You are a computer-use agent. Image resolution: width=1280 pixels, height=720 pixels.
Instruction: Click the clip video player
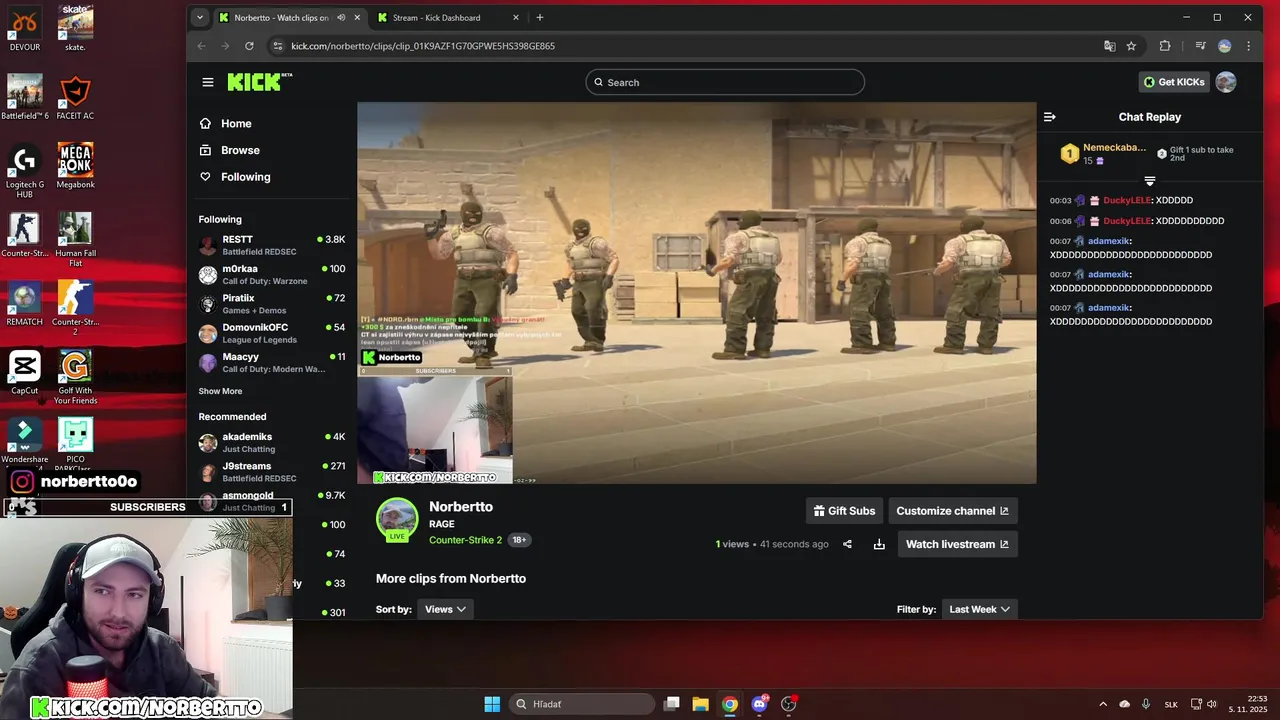click(x=697, y=293)
